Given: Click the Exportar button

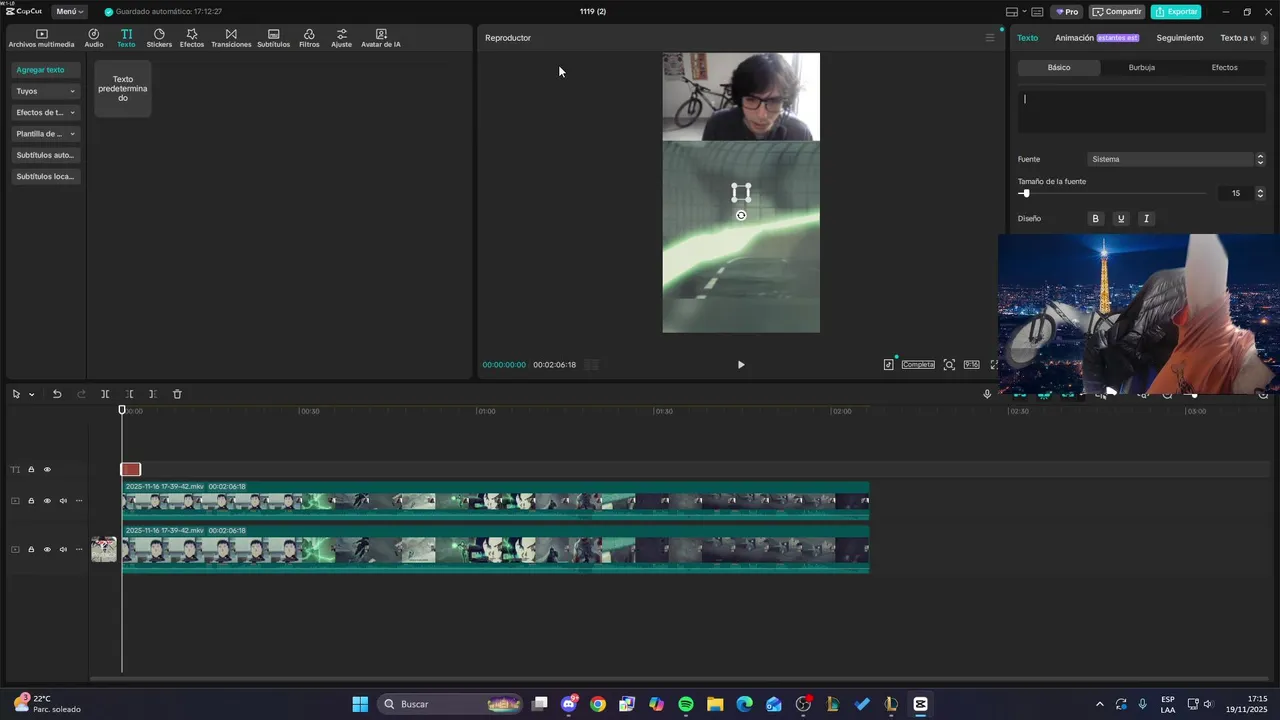Looking at the screenshot, I should tap(1176, 12).
